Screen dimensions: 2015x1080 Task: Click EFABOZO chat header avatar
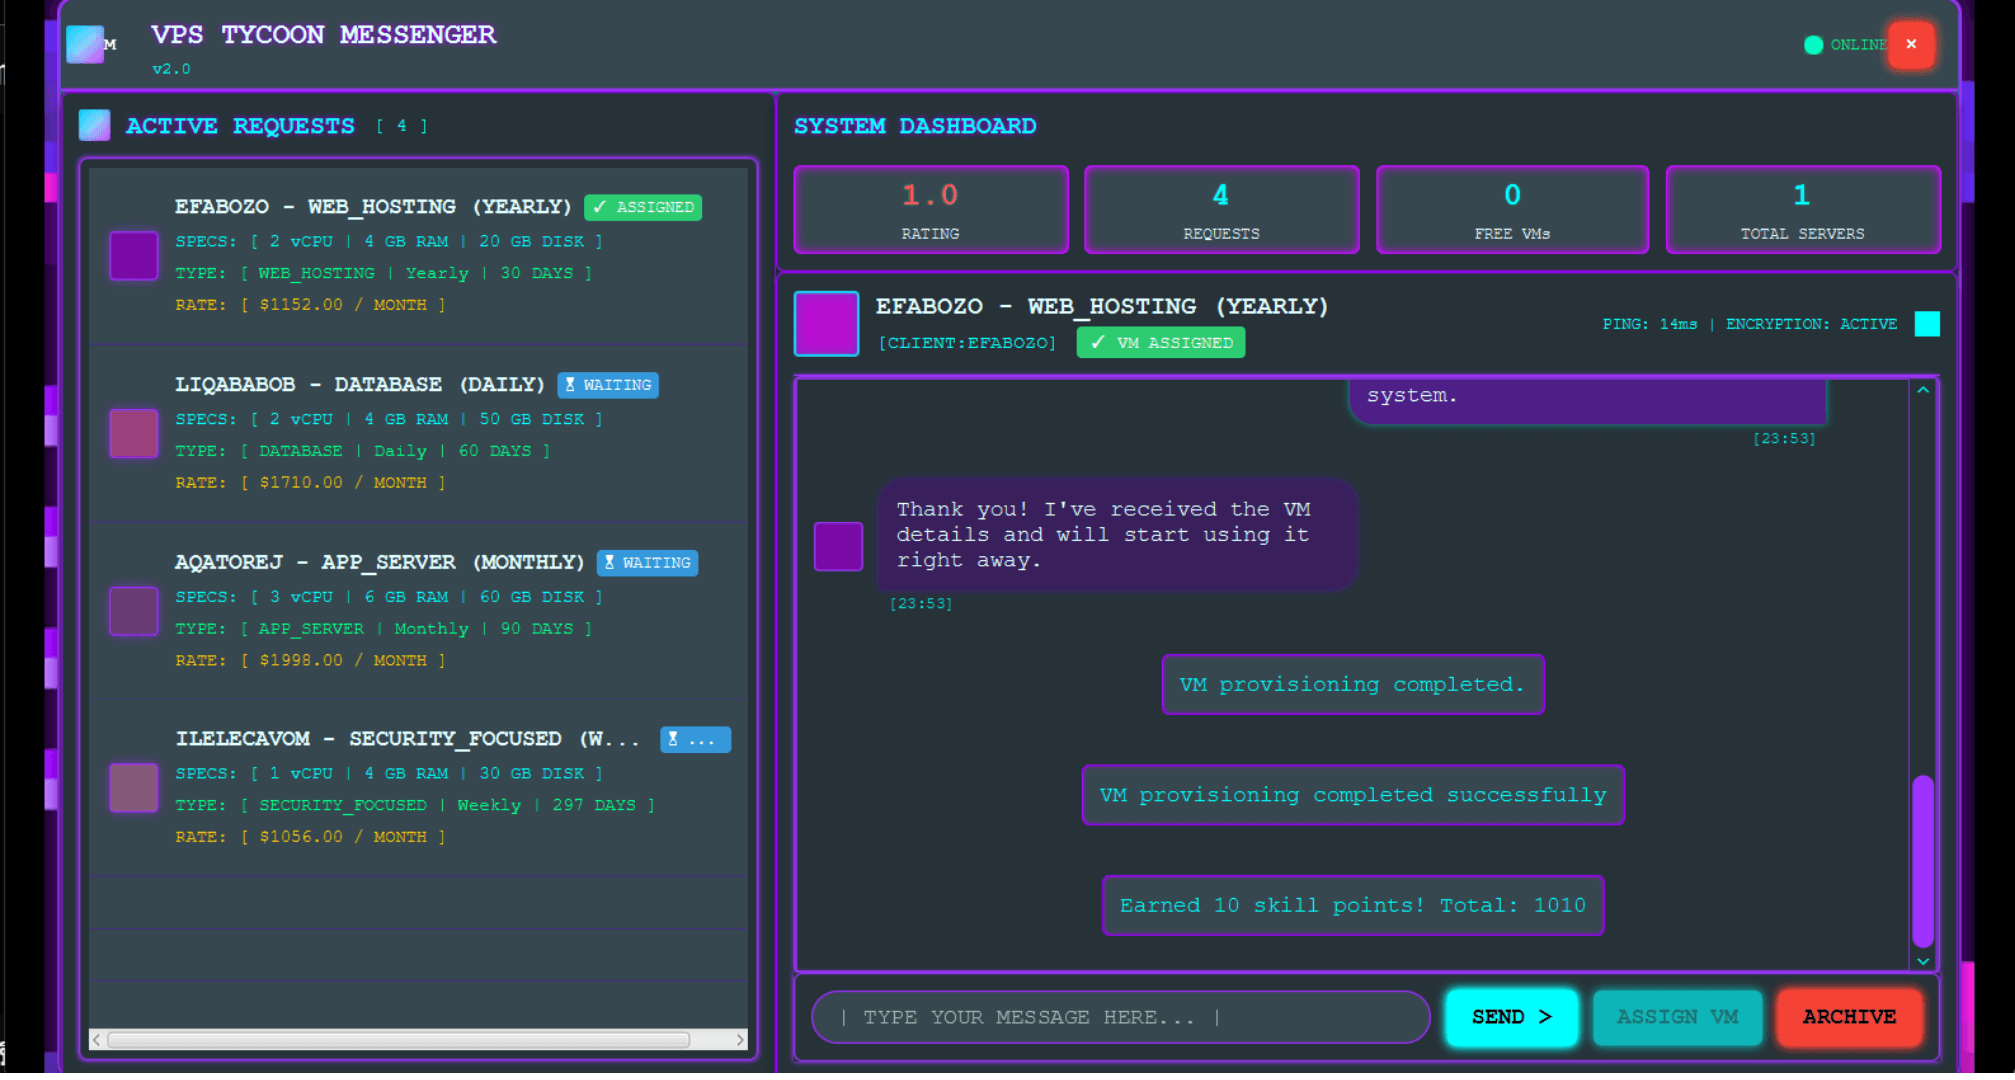[x=825, y=323]
